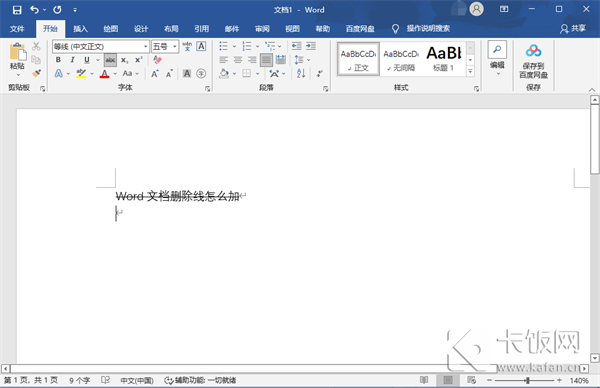
Task: Apply the 标题 1 heading style
Action: 444,59
